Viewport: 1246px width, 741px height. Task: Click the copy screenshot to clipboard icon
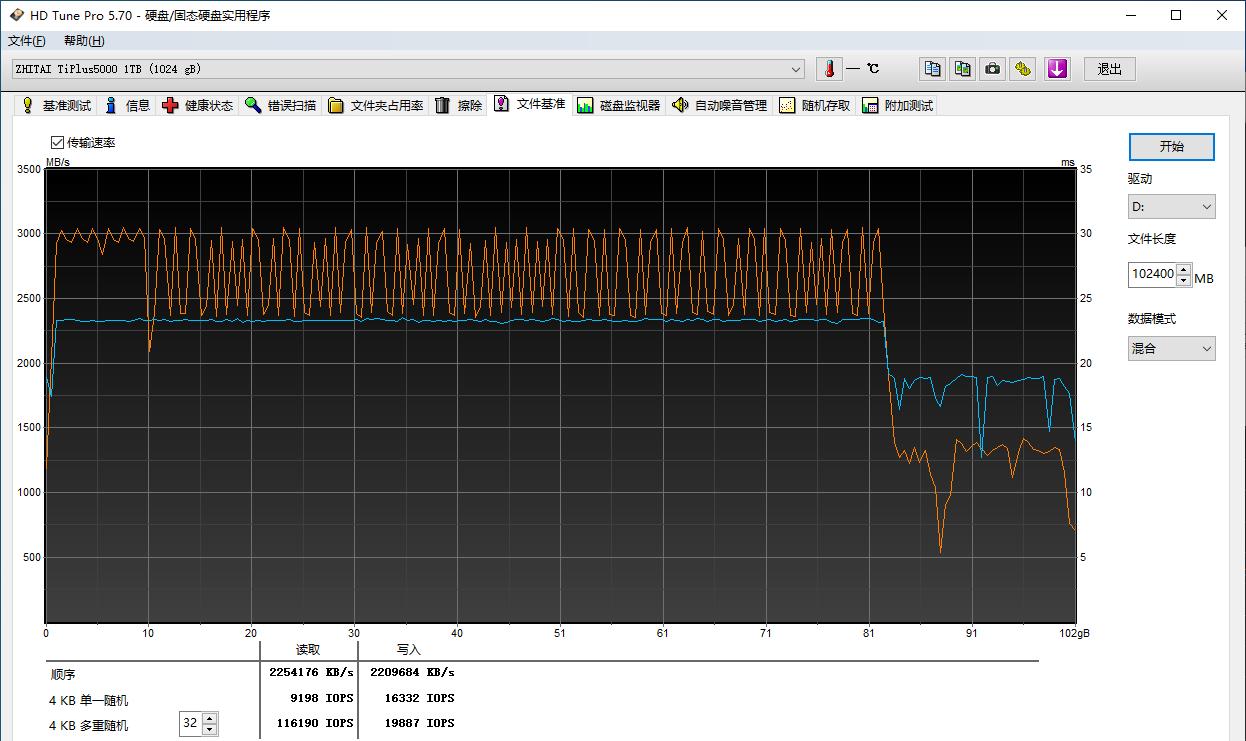coord(962,69)
